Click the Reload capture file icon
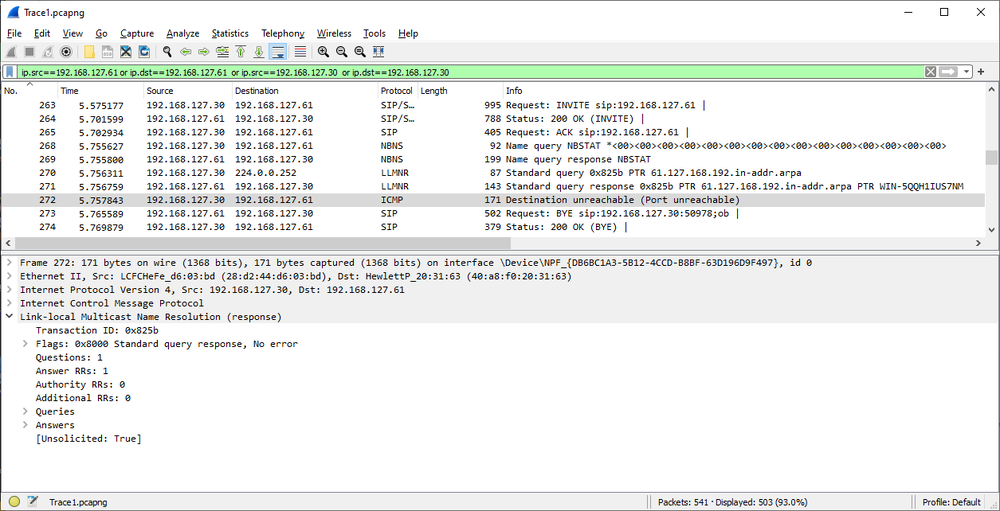Viewport: 1000px width, 511px height. (x=144, y=52)
